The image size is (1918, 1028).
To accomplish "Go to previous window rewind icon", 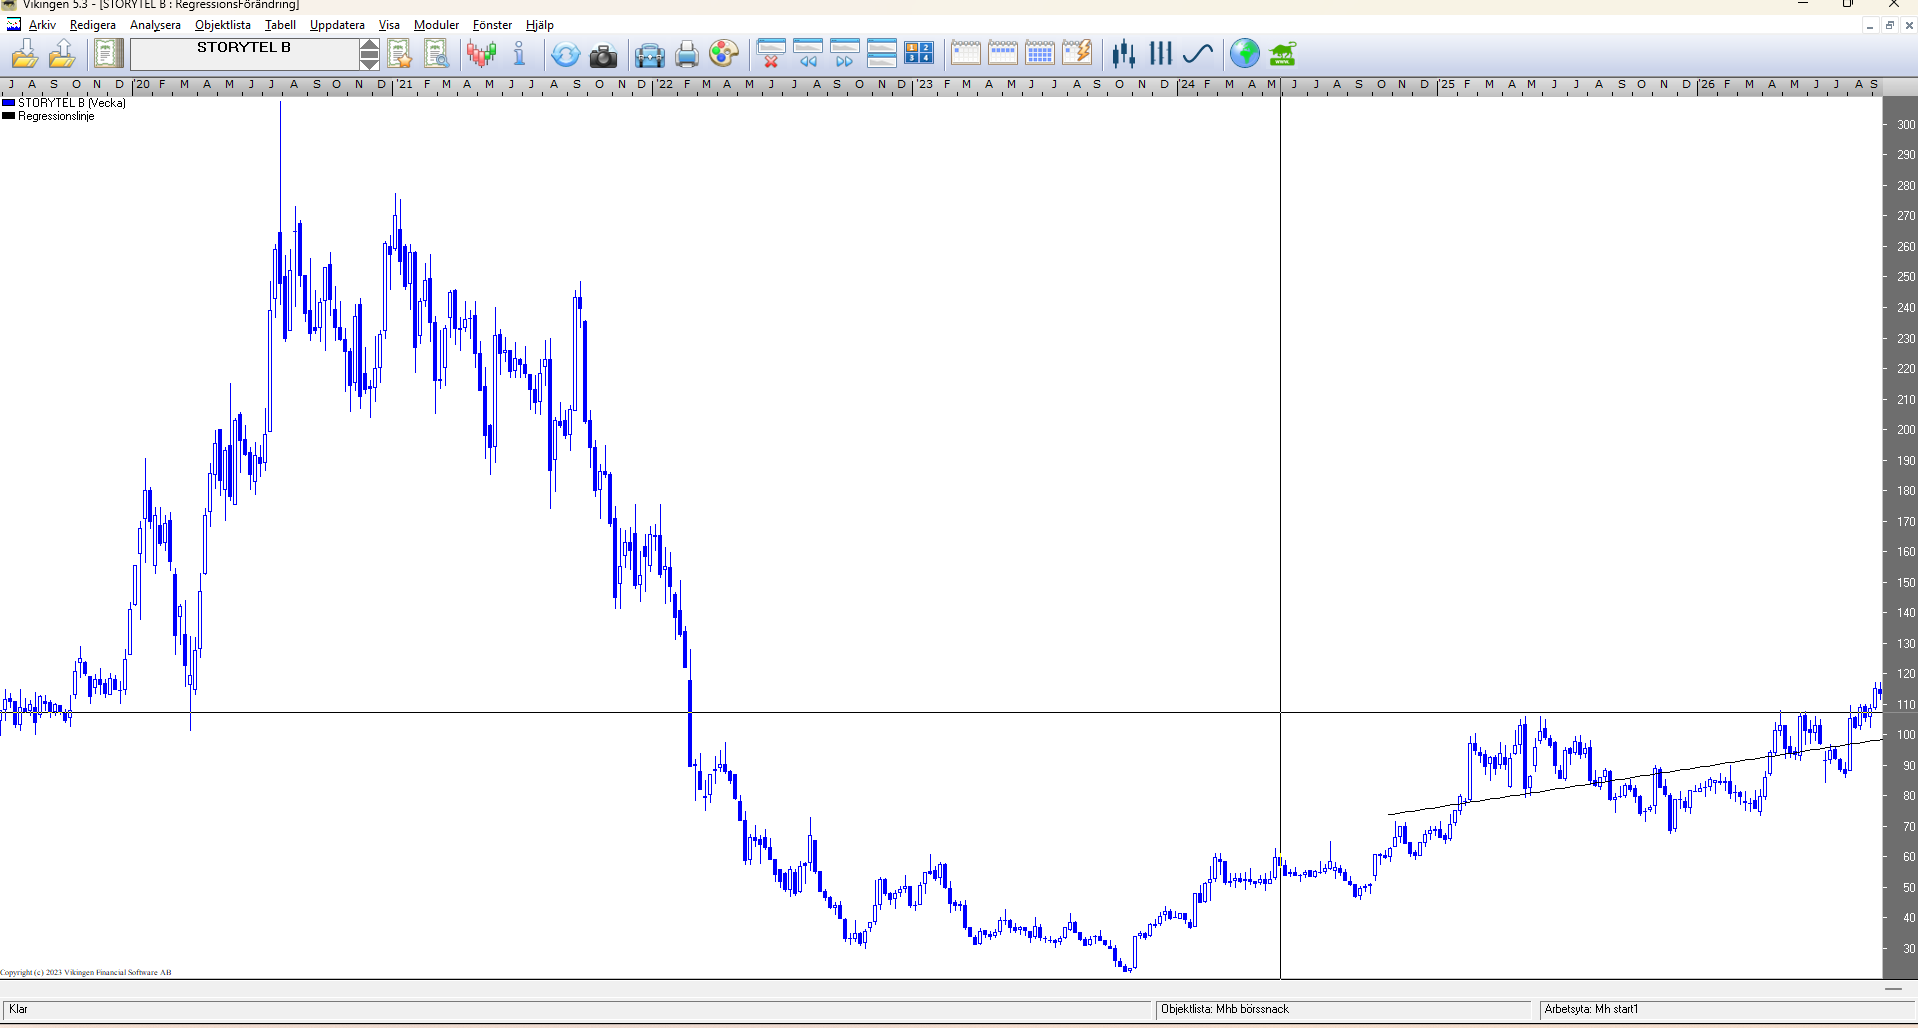I will [808, 54].
